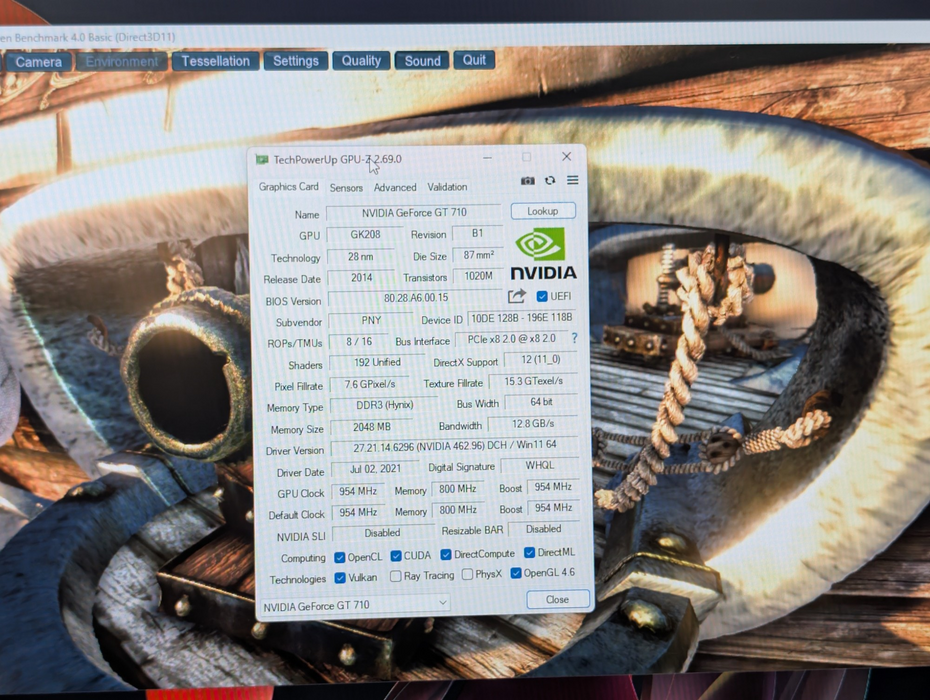Image resolution: width=930 pixels, height=700 pixels.
Task: Toggle the Ray Tracing checkbox
Action: (396, 576)
